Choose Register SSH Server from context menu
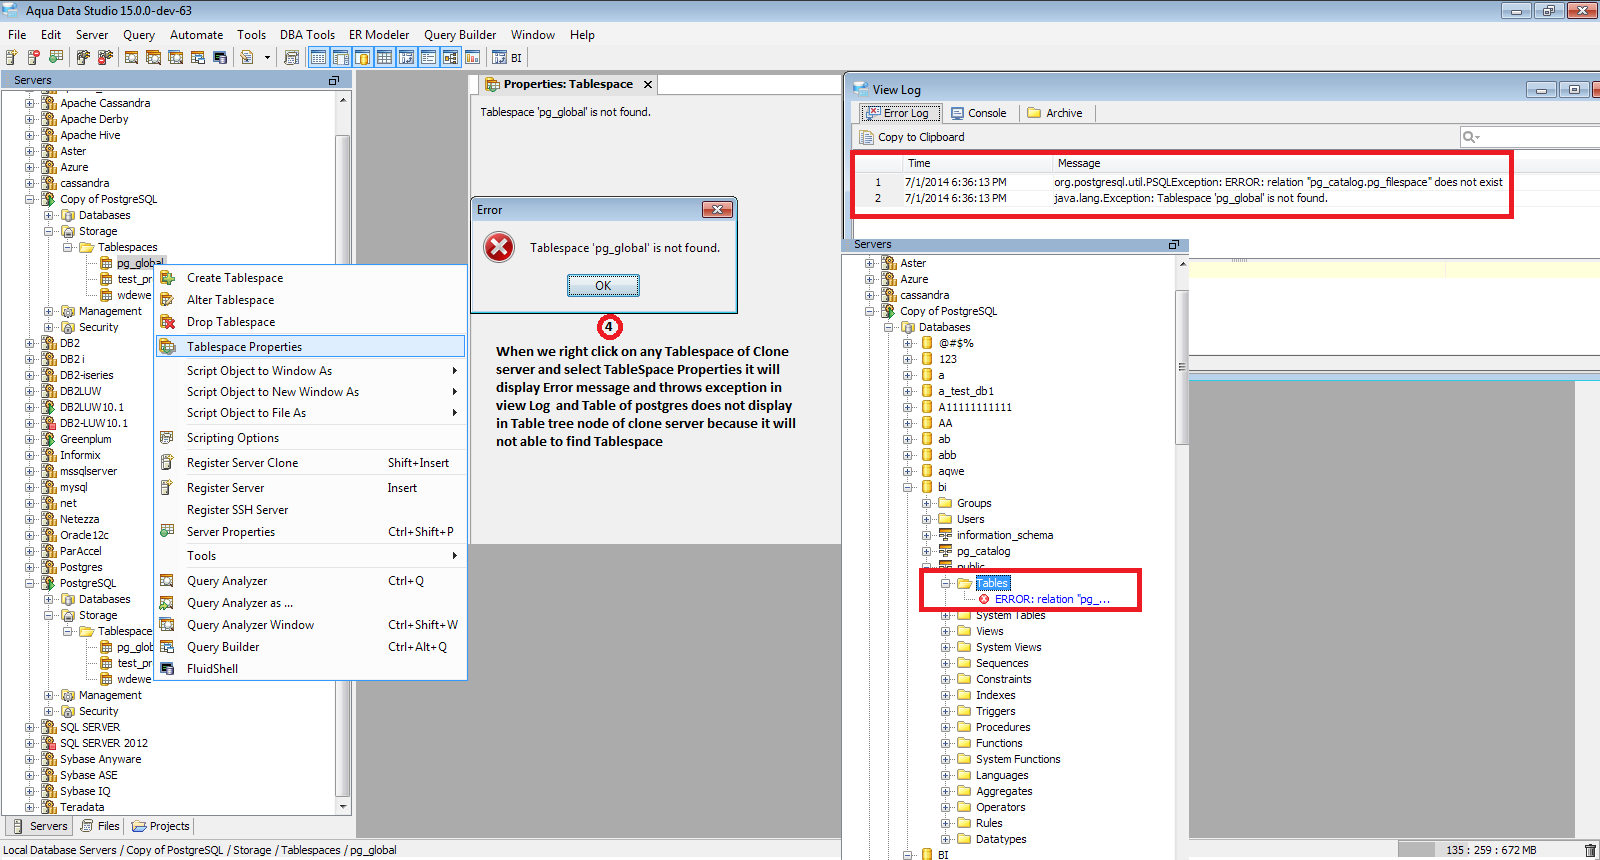This screenshot has height=860, width=1600. (x=311, y=510)
